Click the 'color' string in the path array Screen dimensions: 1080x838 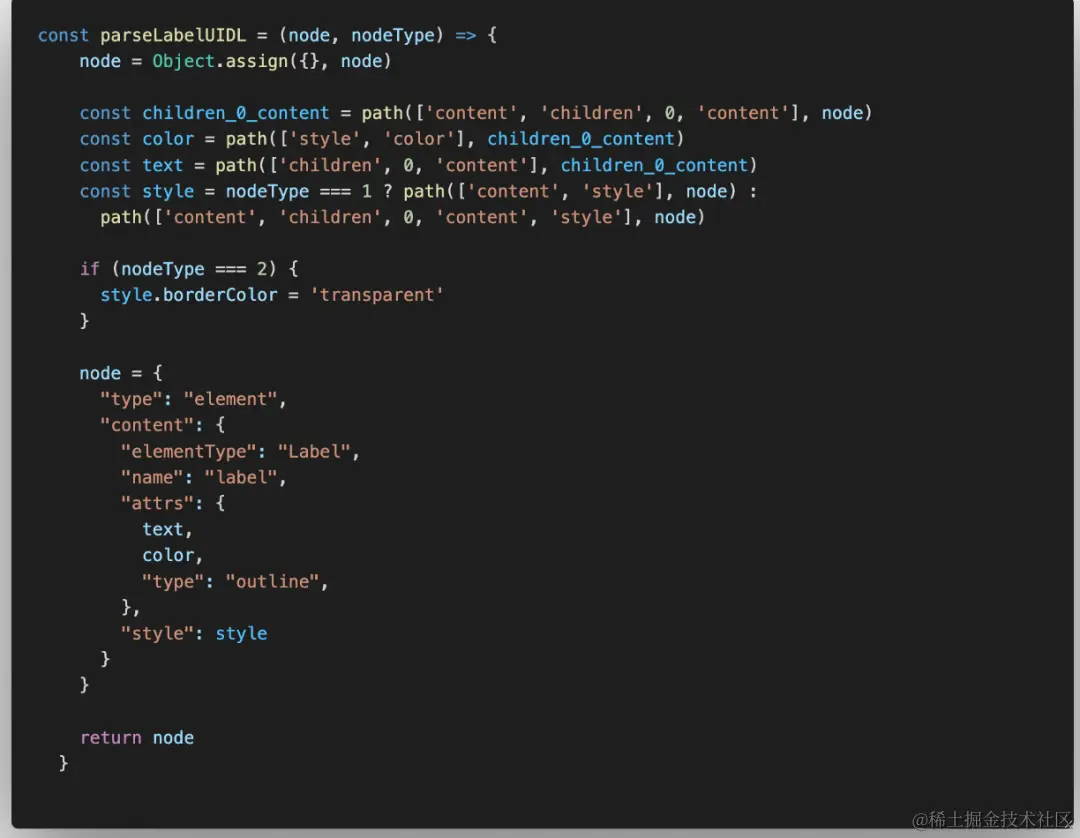pyautogui.click(x=419, y=139)
